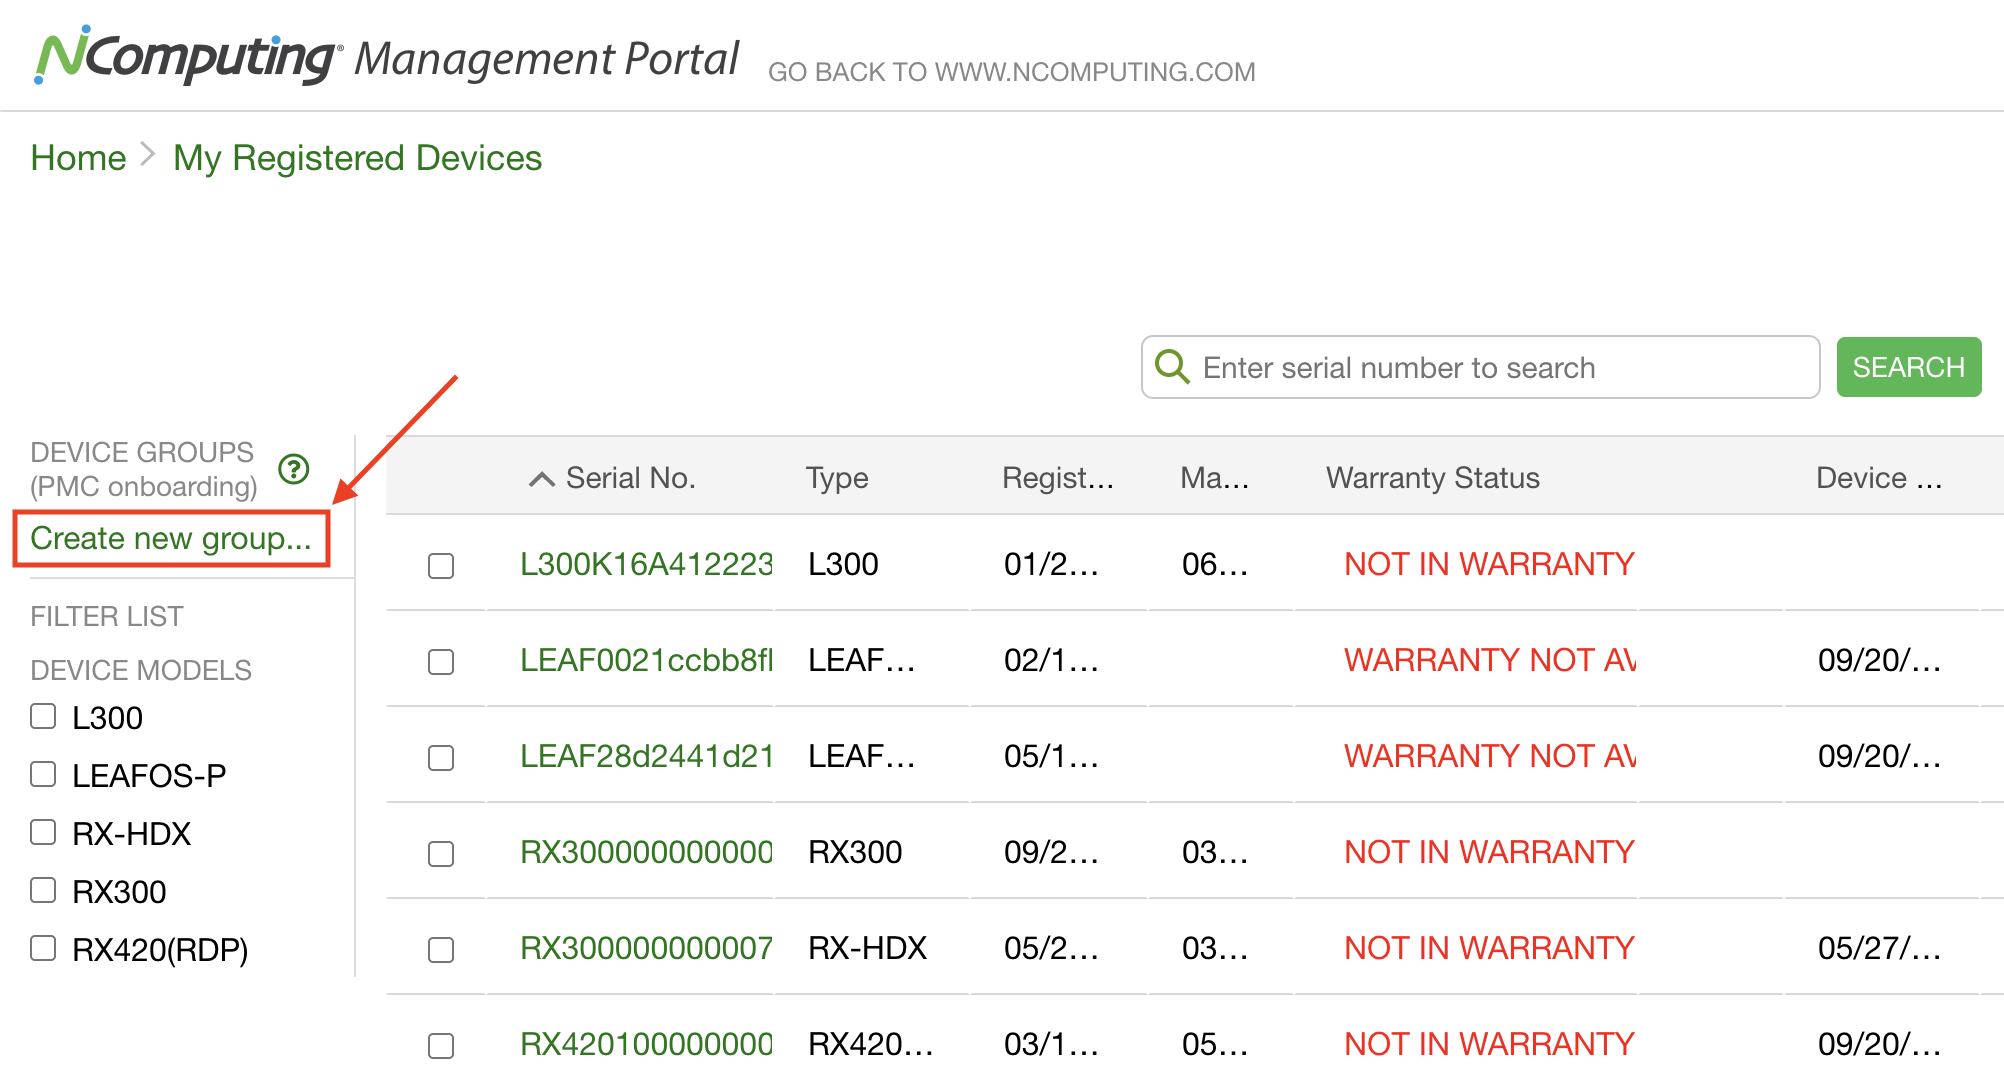
Task: Enable the LEAFOS-P device model filter
Action: (x=43, y=774)
